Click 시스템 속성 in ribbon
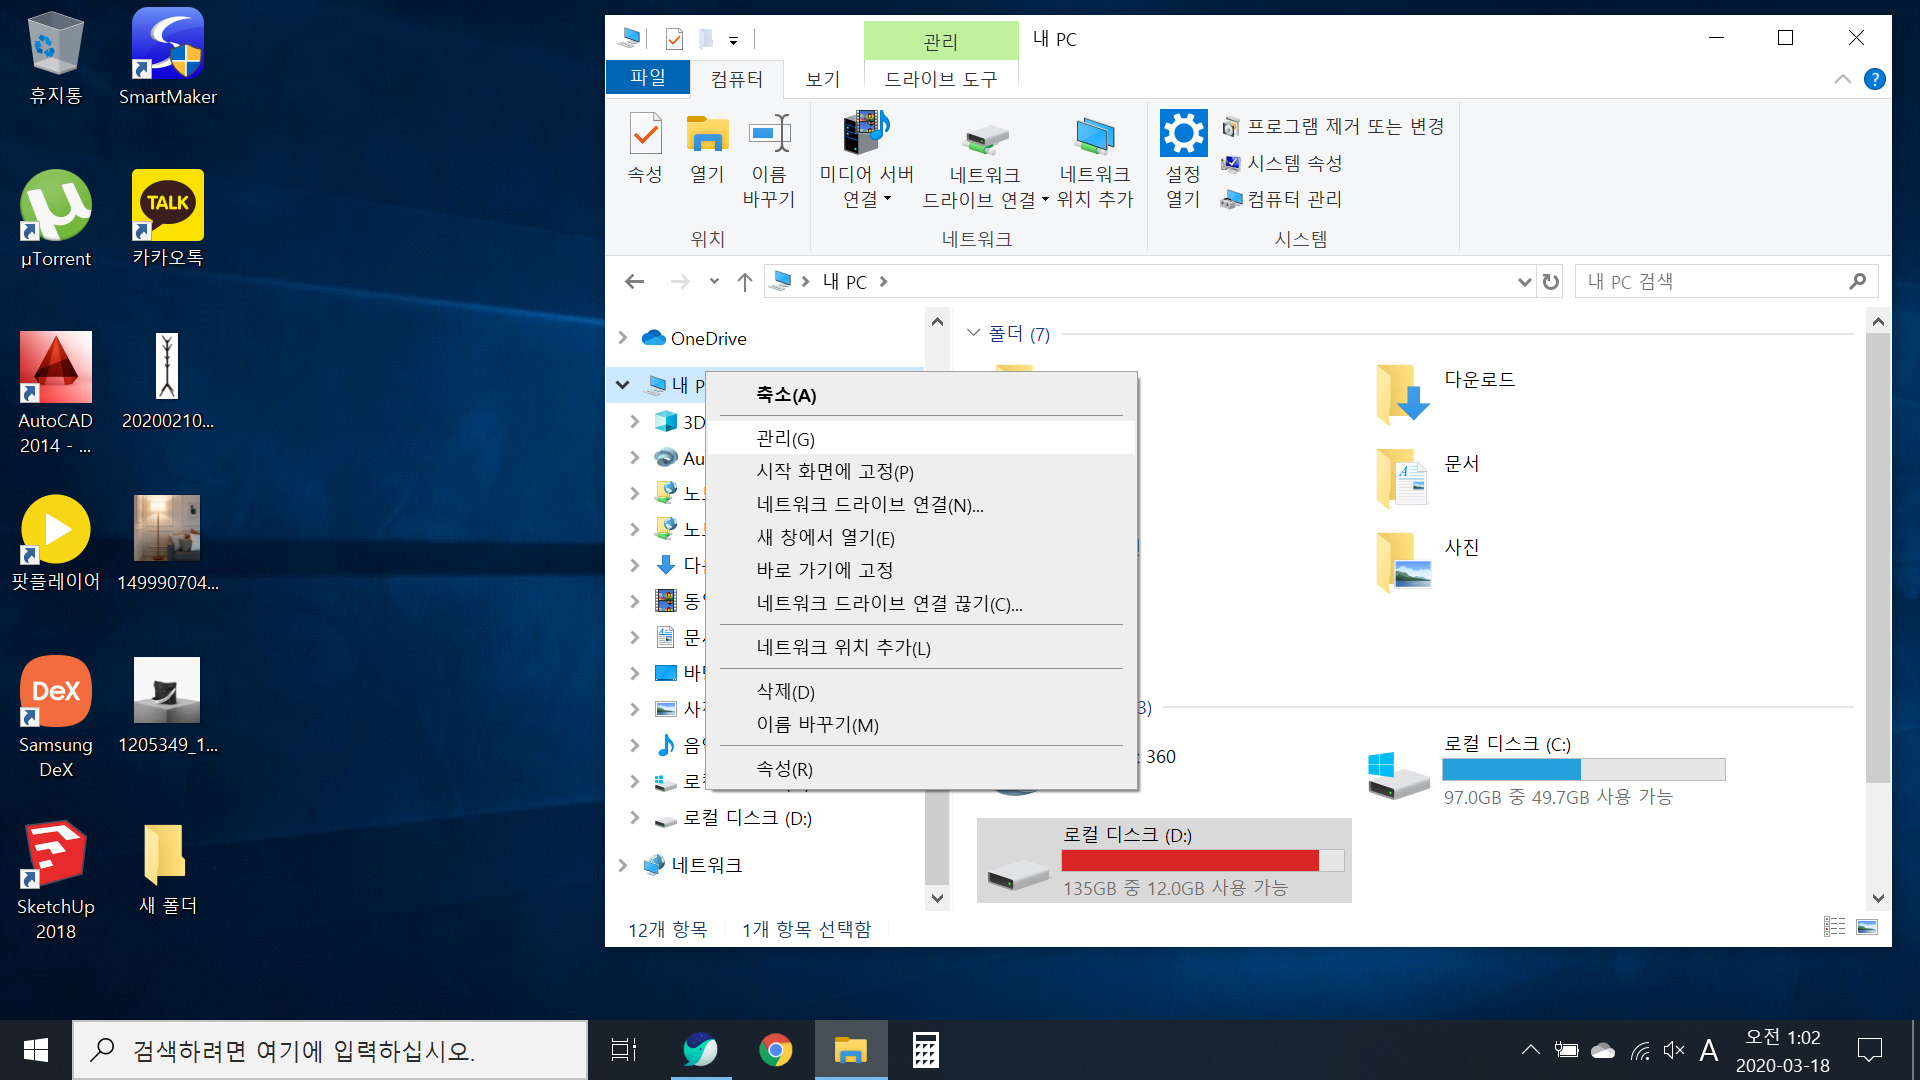 pos(1282,163)
